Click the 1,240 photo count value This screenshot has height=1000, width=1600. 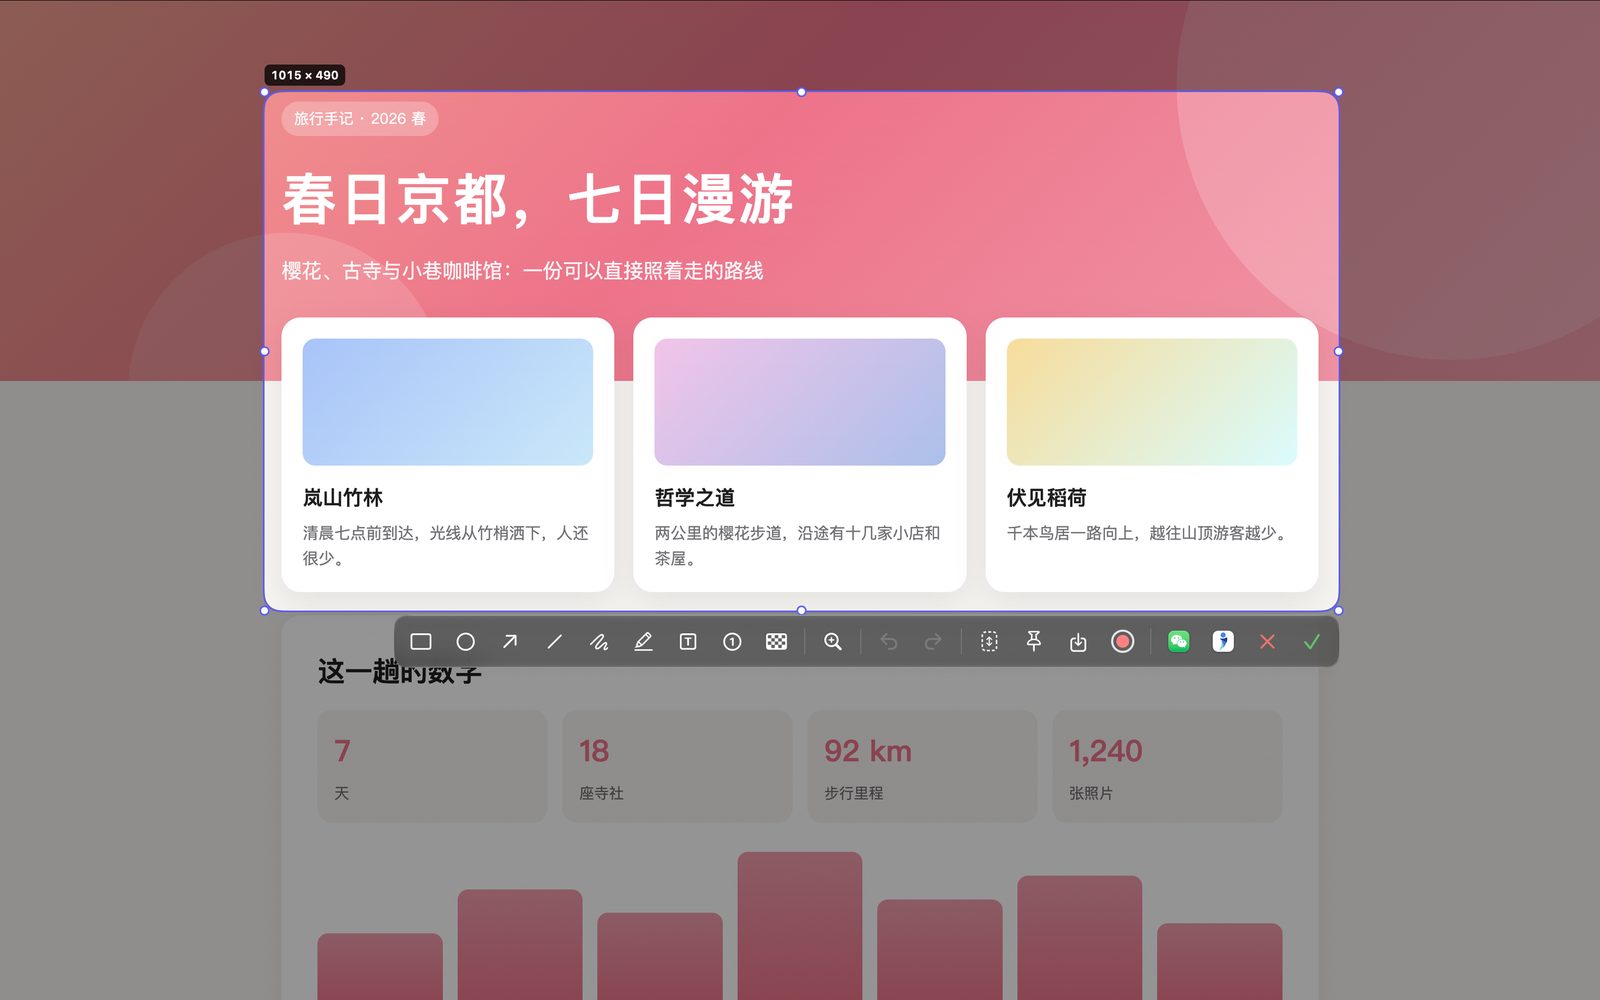[x=1106, y=751]
